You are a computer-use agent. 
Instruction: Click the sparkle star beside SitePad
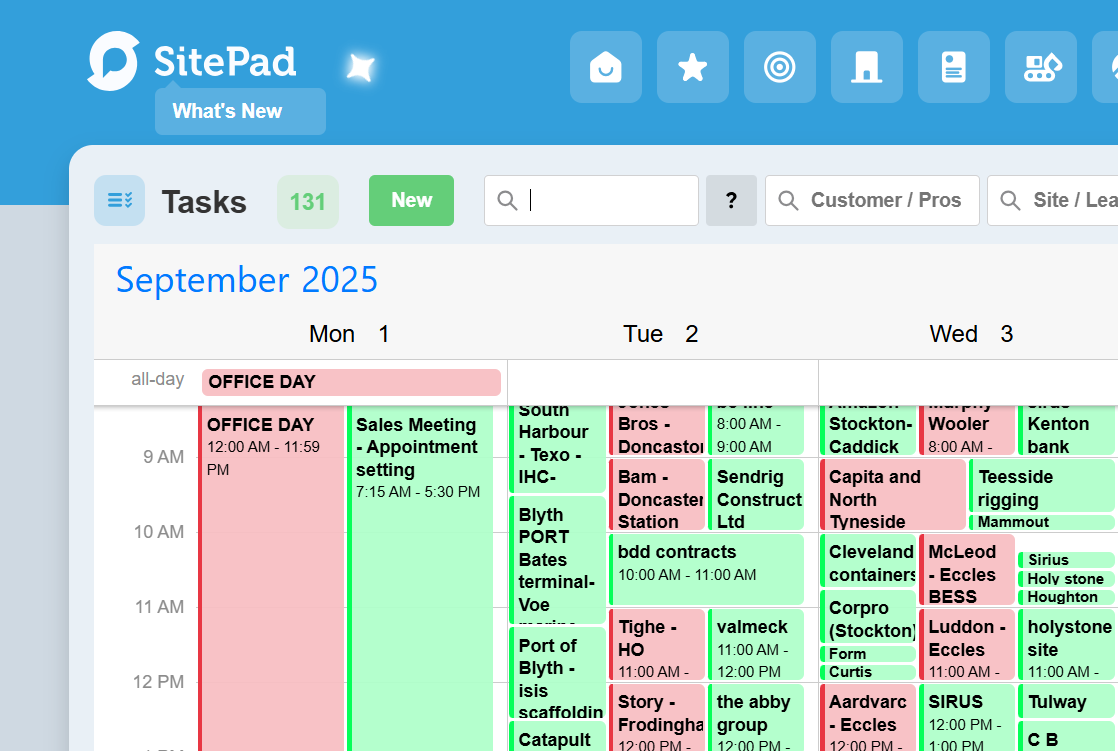pyautogui.click(x=361, y=68)
